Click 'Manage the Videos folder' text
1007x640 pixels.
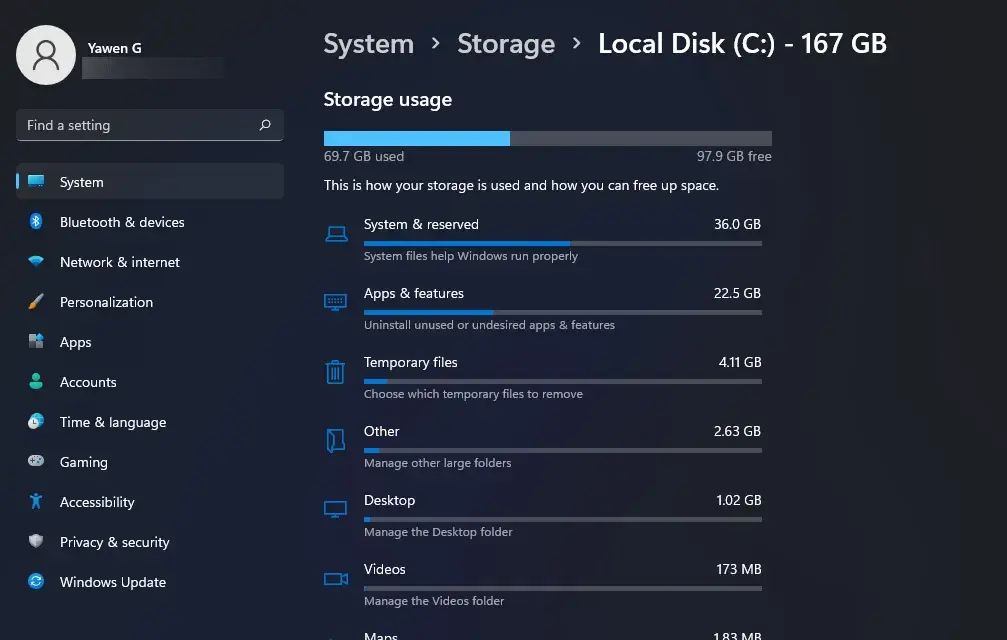pyautogui.click(x=434, y=601)
